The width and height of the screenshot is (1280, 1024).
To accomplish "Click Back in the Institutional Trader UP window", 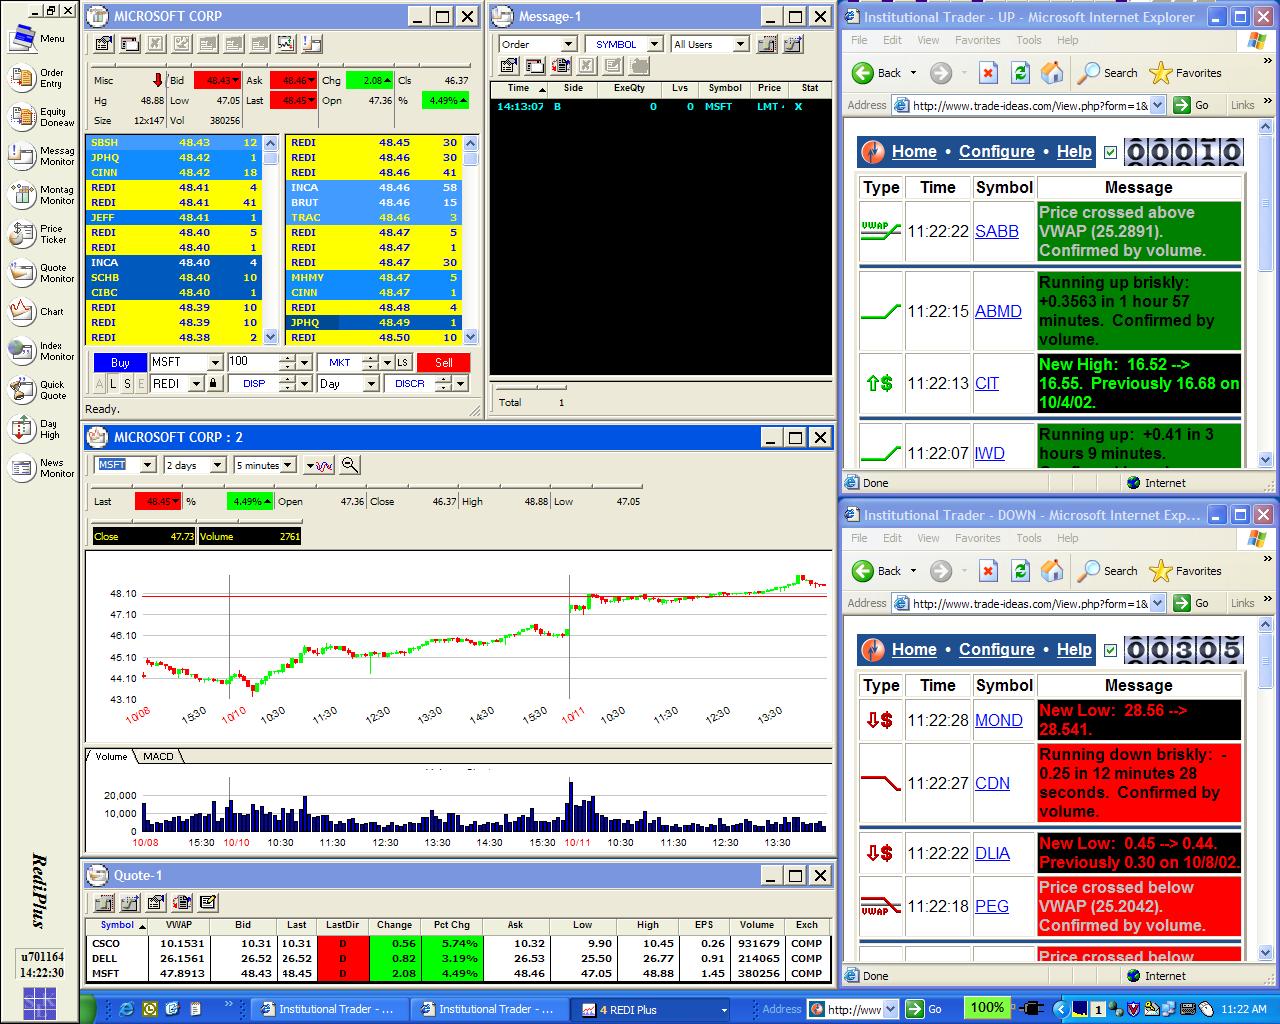I will click(x=877, y=73).
